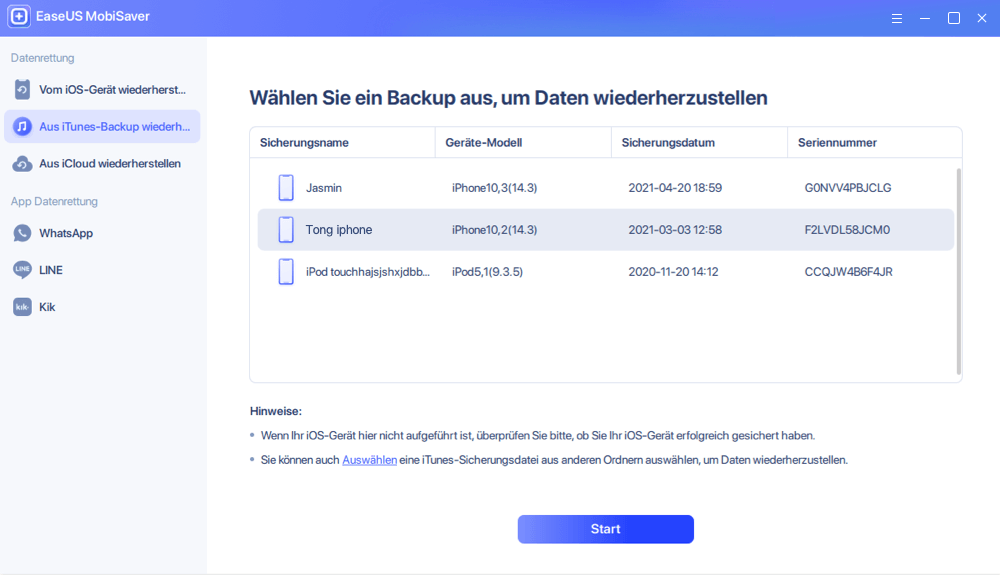Click the Datenrettung section label
The width and height of the screenshot is (1000, 575).
(x=42, y=58)
